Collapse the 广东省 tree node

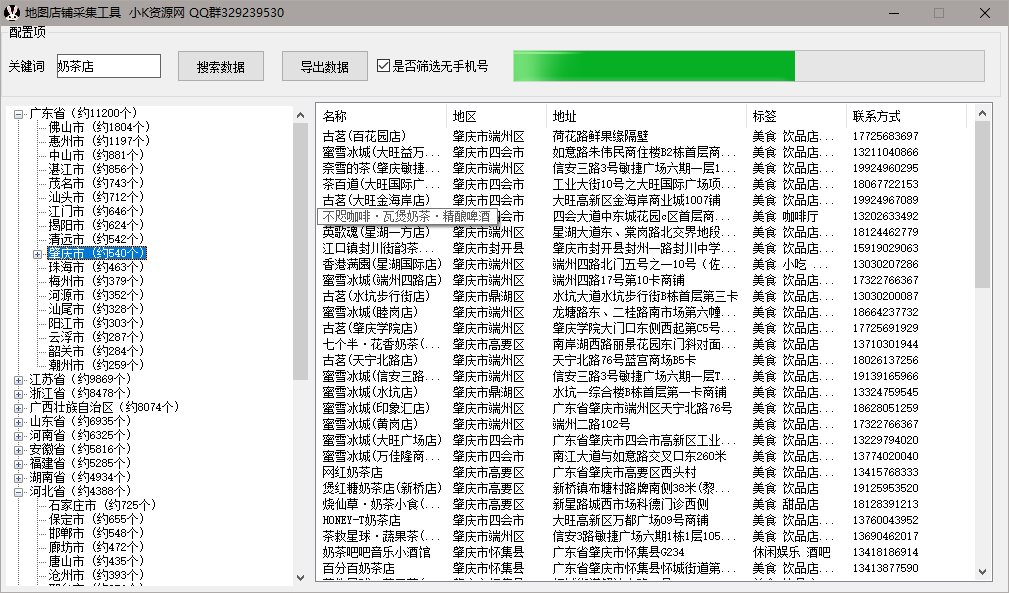(19, 114)
